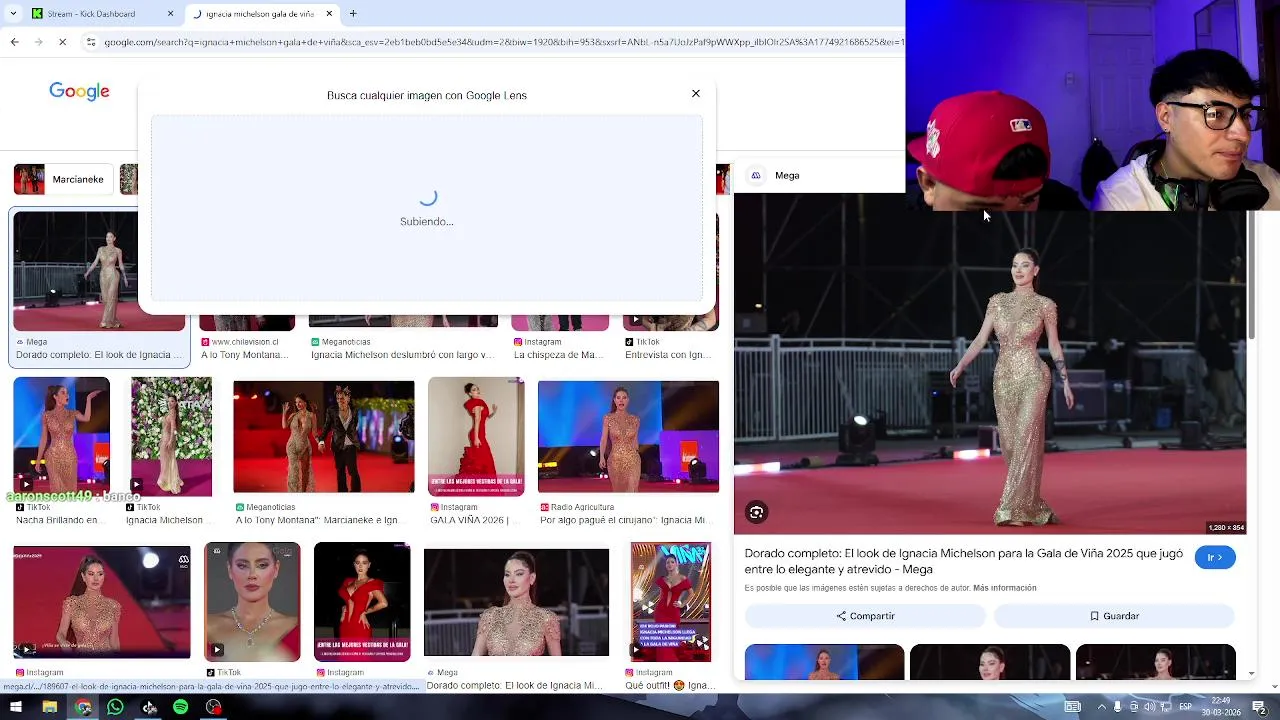Open the tab search dropdown arrow
The image size is (1280, 720).
13,14
